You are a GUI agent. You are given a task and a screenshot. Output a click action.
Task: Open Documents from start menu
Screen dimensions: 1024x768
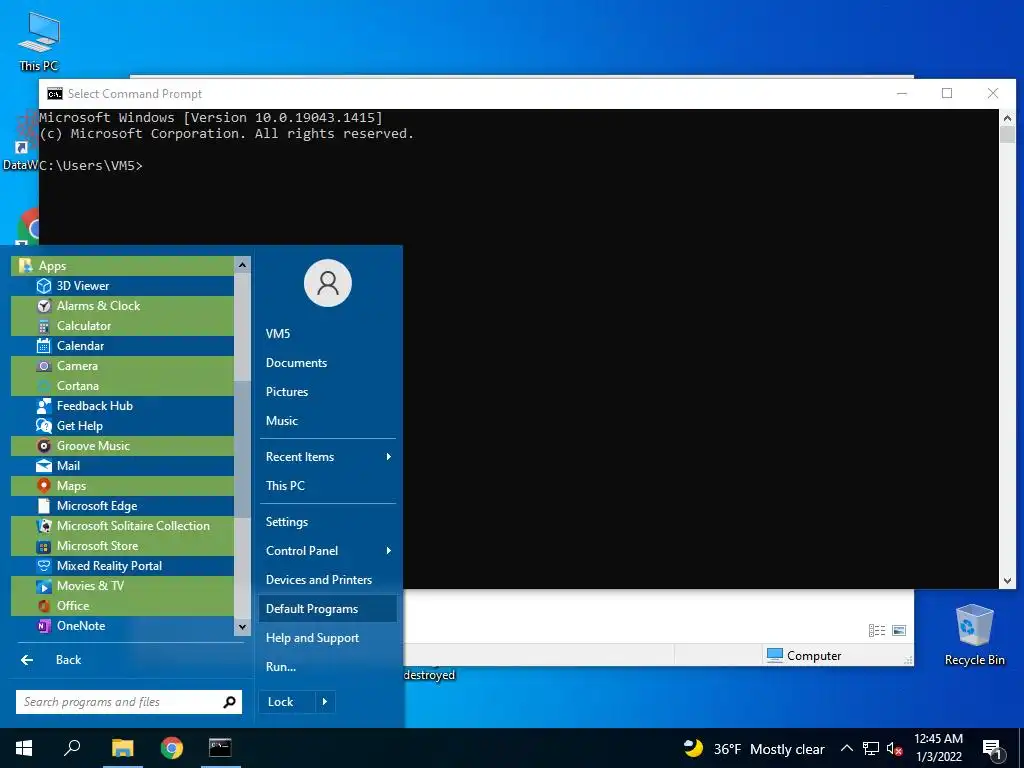pos(328,362)
